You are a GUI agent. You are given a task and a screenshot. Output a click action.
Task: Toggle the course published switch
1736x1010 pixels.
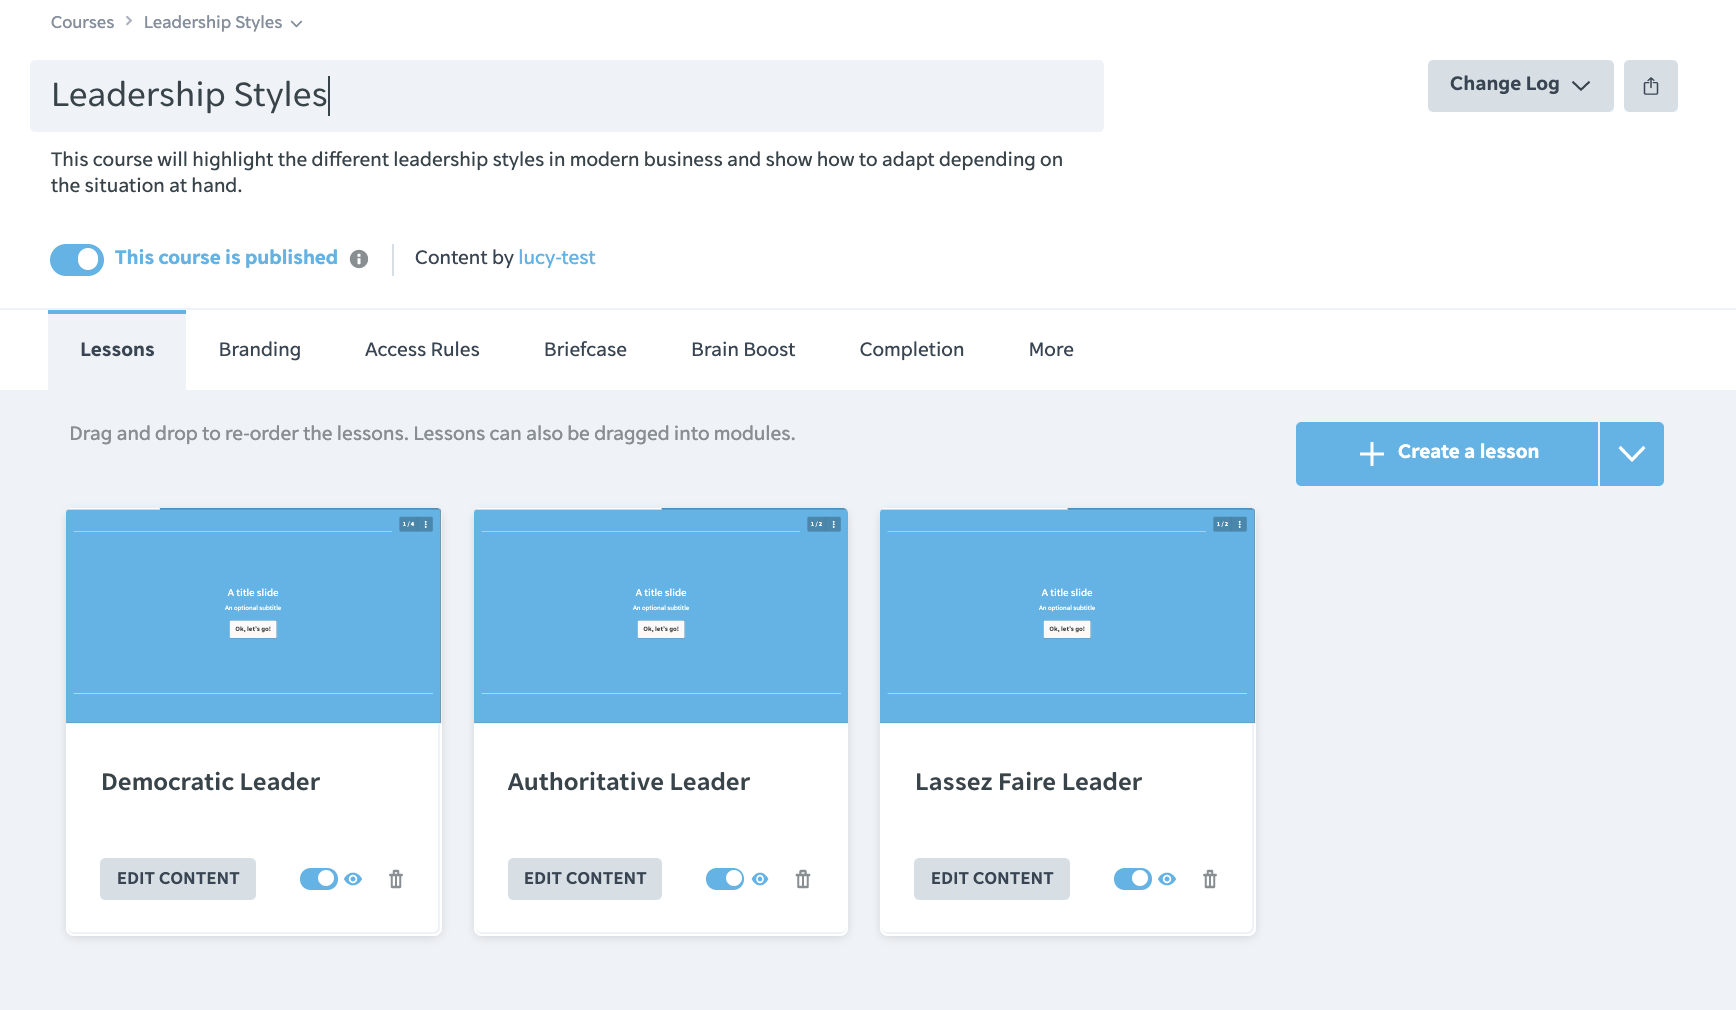[77, 260]
